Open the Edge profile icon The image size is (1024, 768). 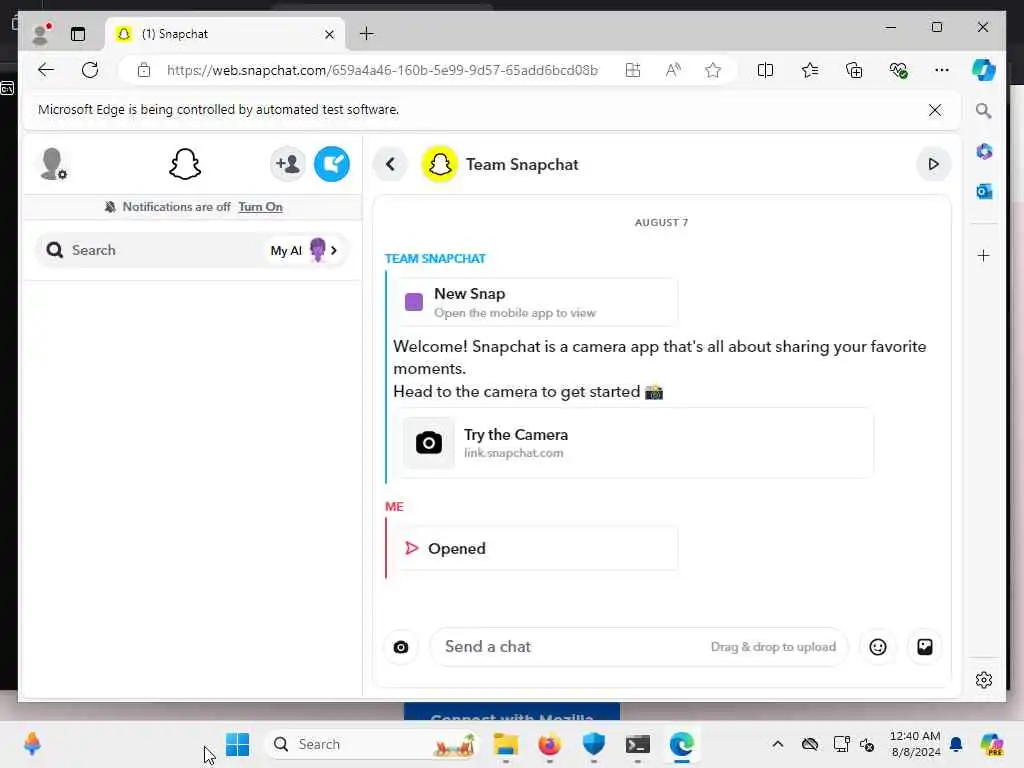41,33
